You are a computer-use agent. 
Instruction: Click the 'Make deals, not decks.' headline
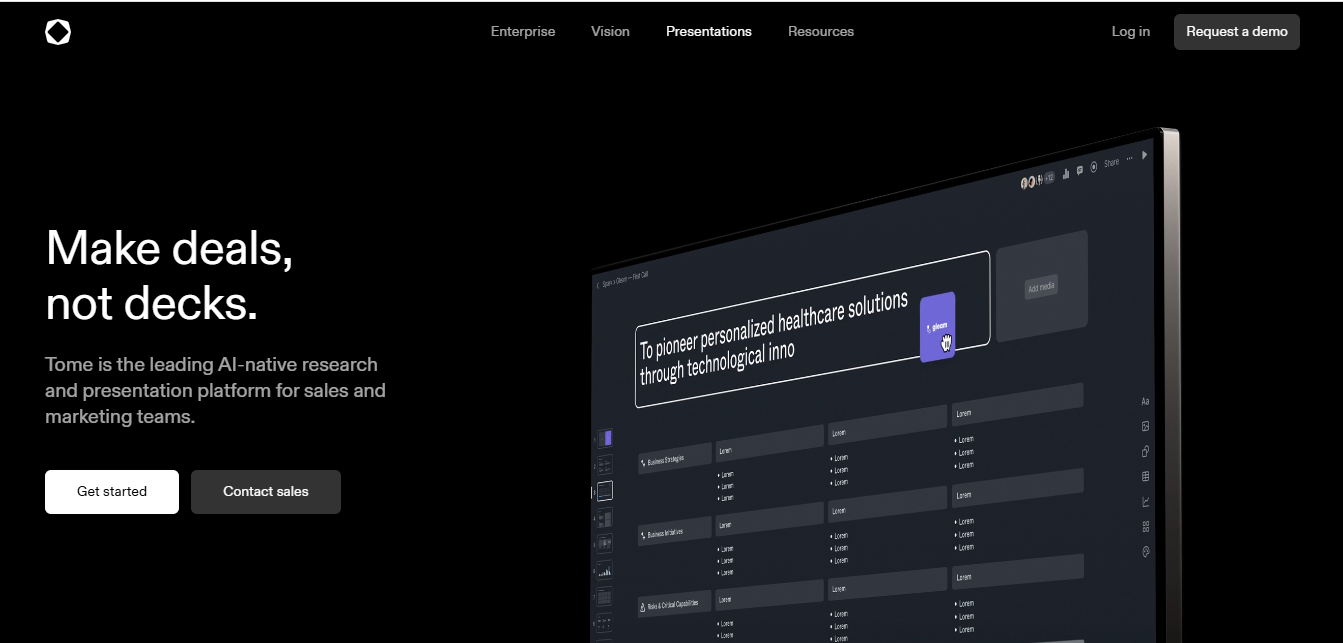[170, 275]
